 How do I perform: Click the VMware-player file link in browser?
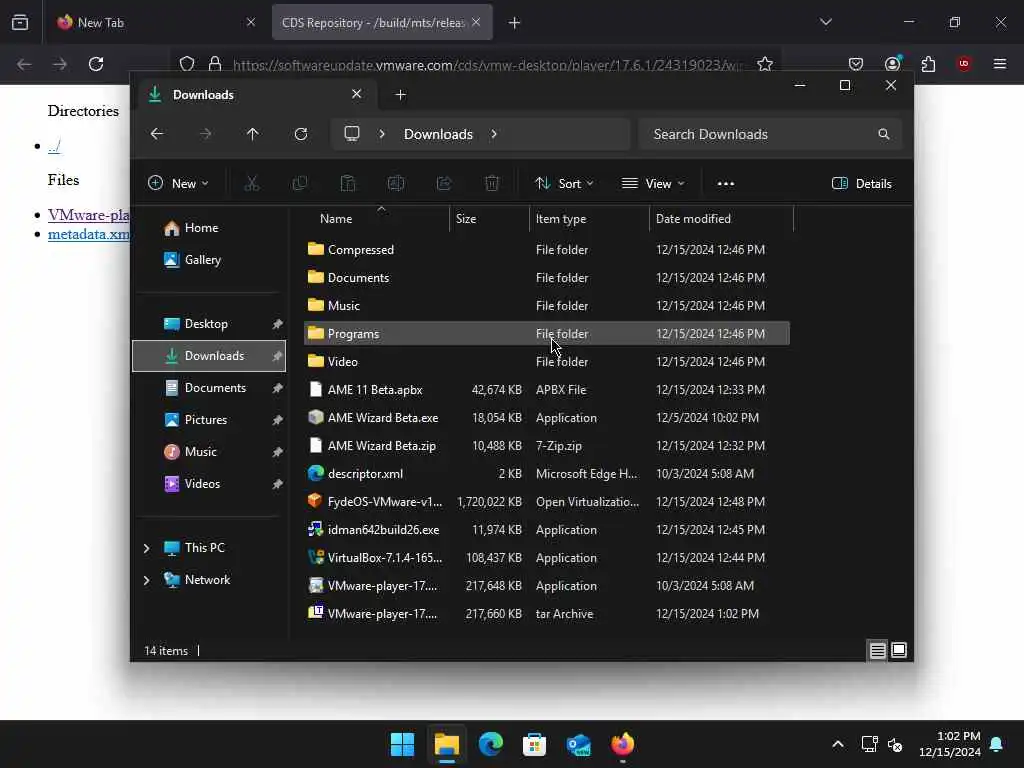(x=89, y=215)
